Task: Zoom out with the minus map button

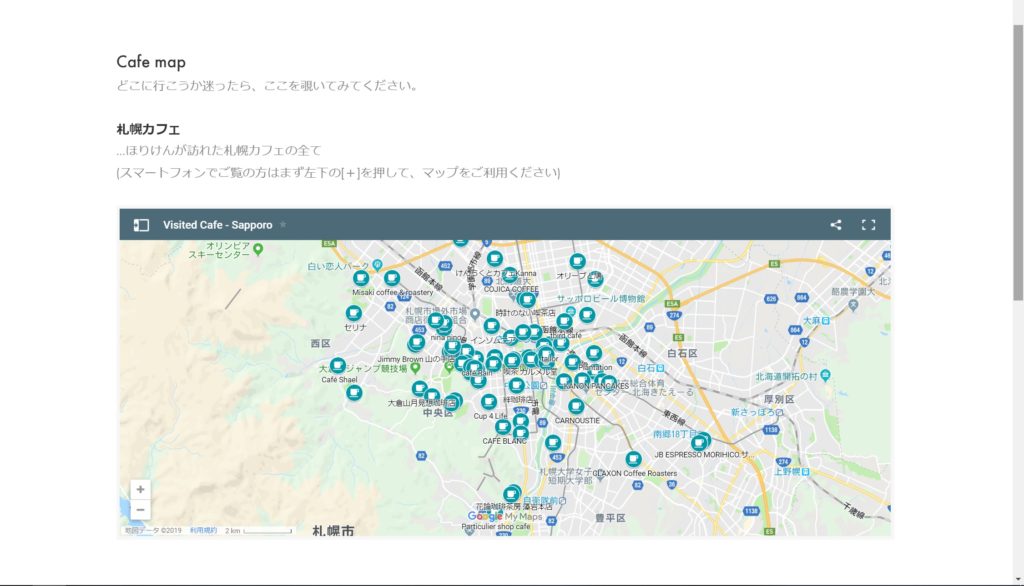Action: [140, 510]
